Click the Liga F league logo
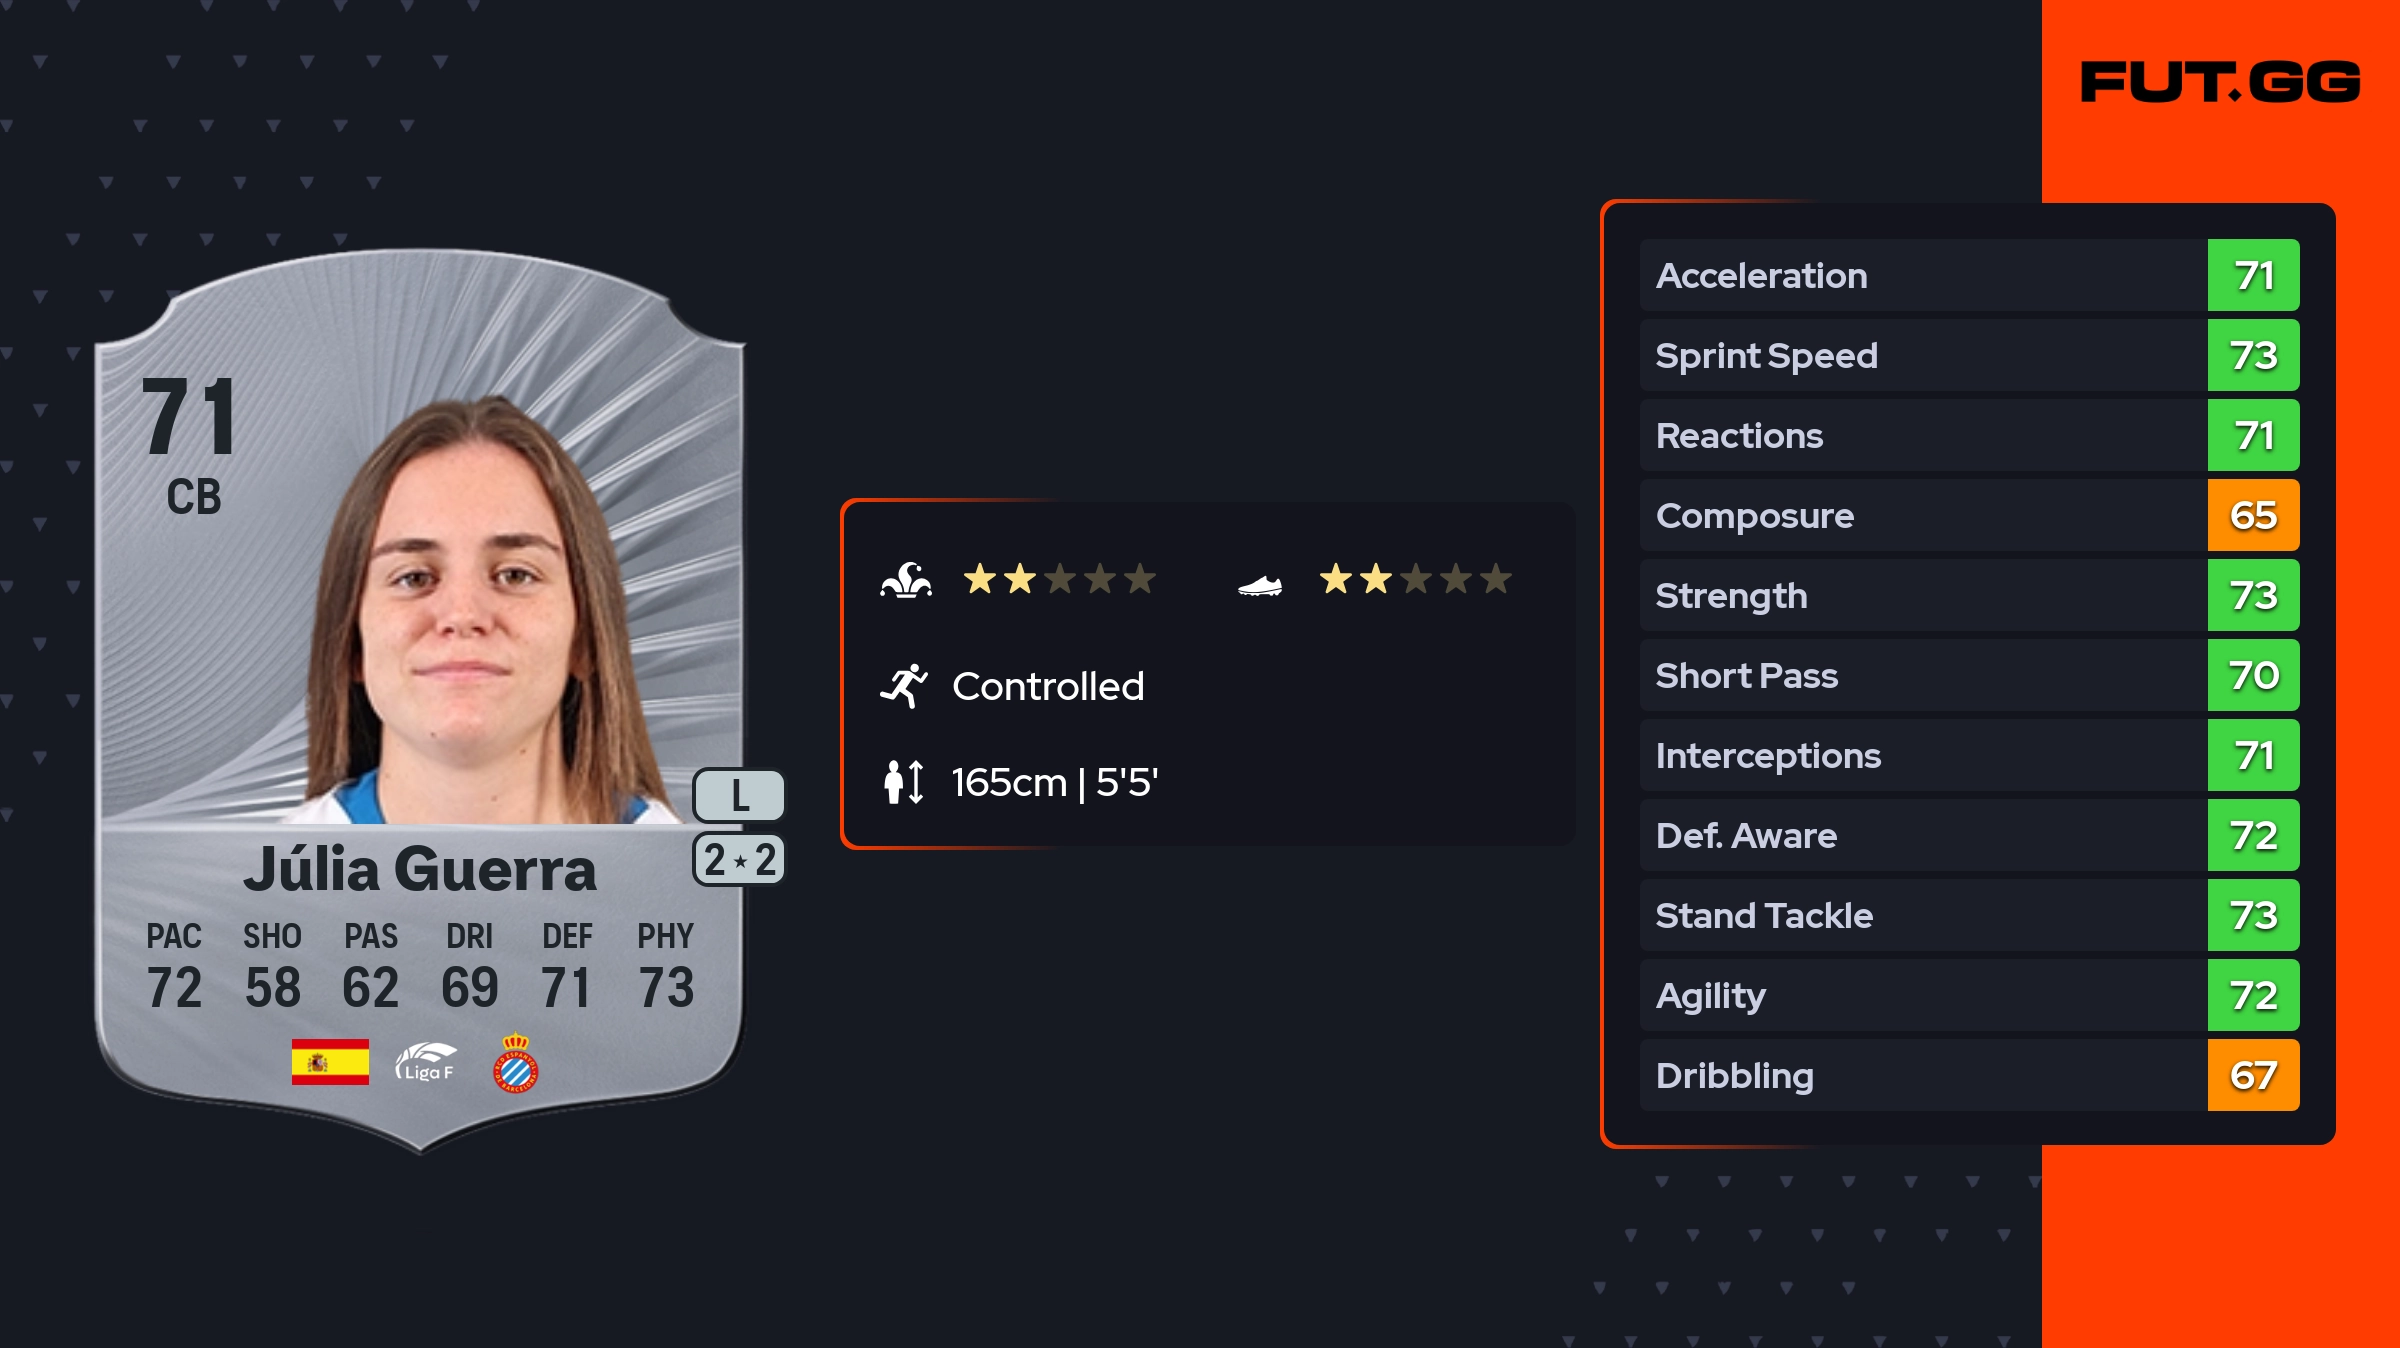The height and width of the screenshot is (1348, 2400). 426,1062
